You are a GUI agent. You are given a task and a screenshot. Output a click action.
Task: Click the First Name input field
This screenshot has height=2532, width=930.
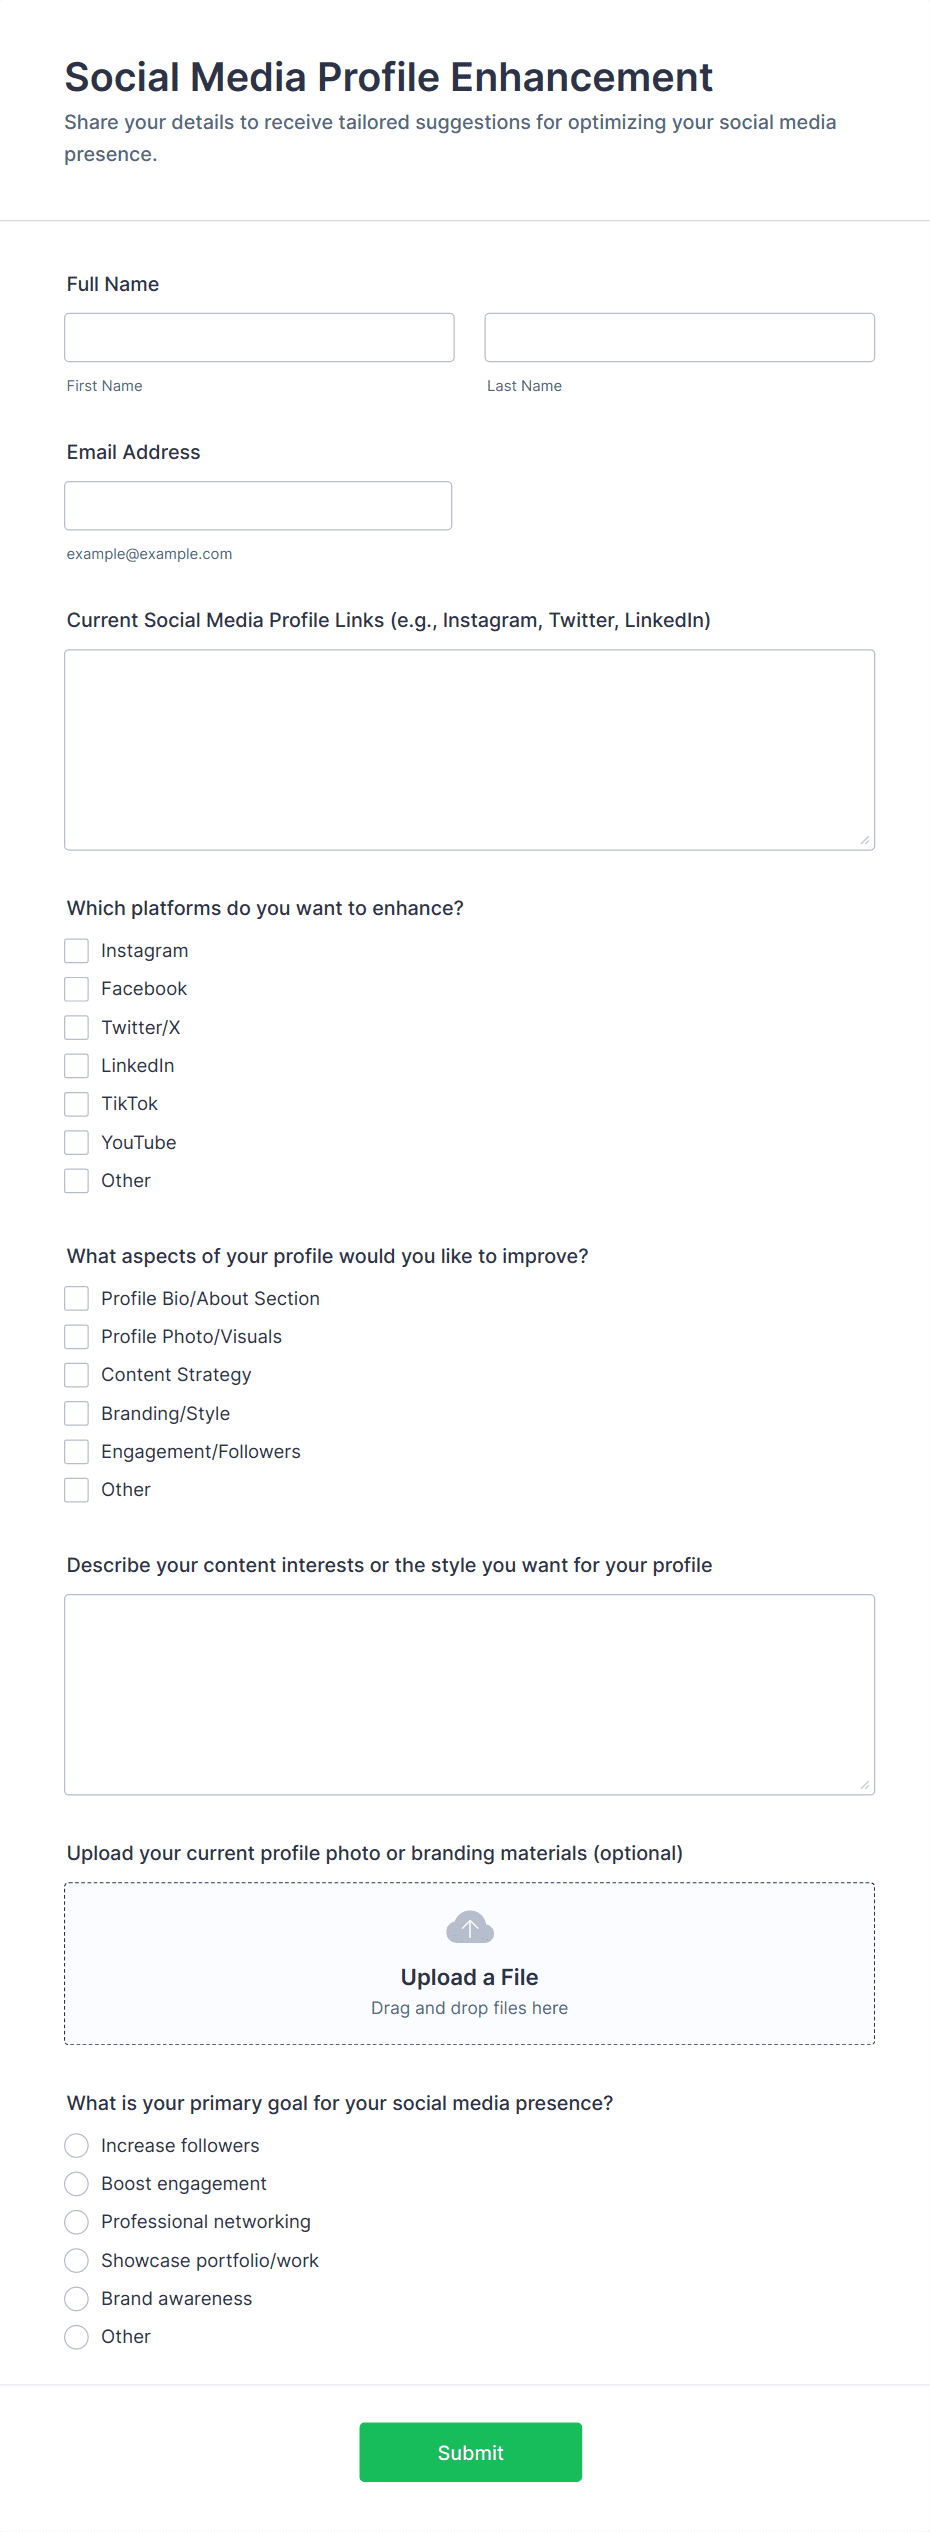[258, 337]
